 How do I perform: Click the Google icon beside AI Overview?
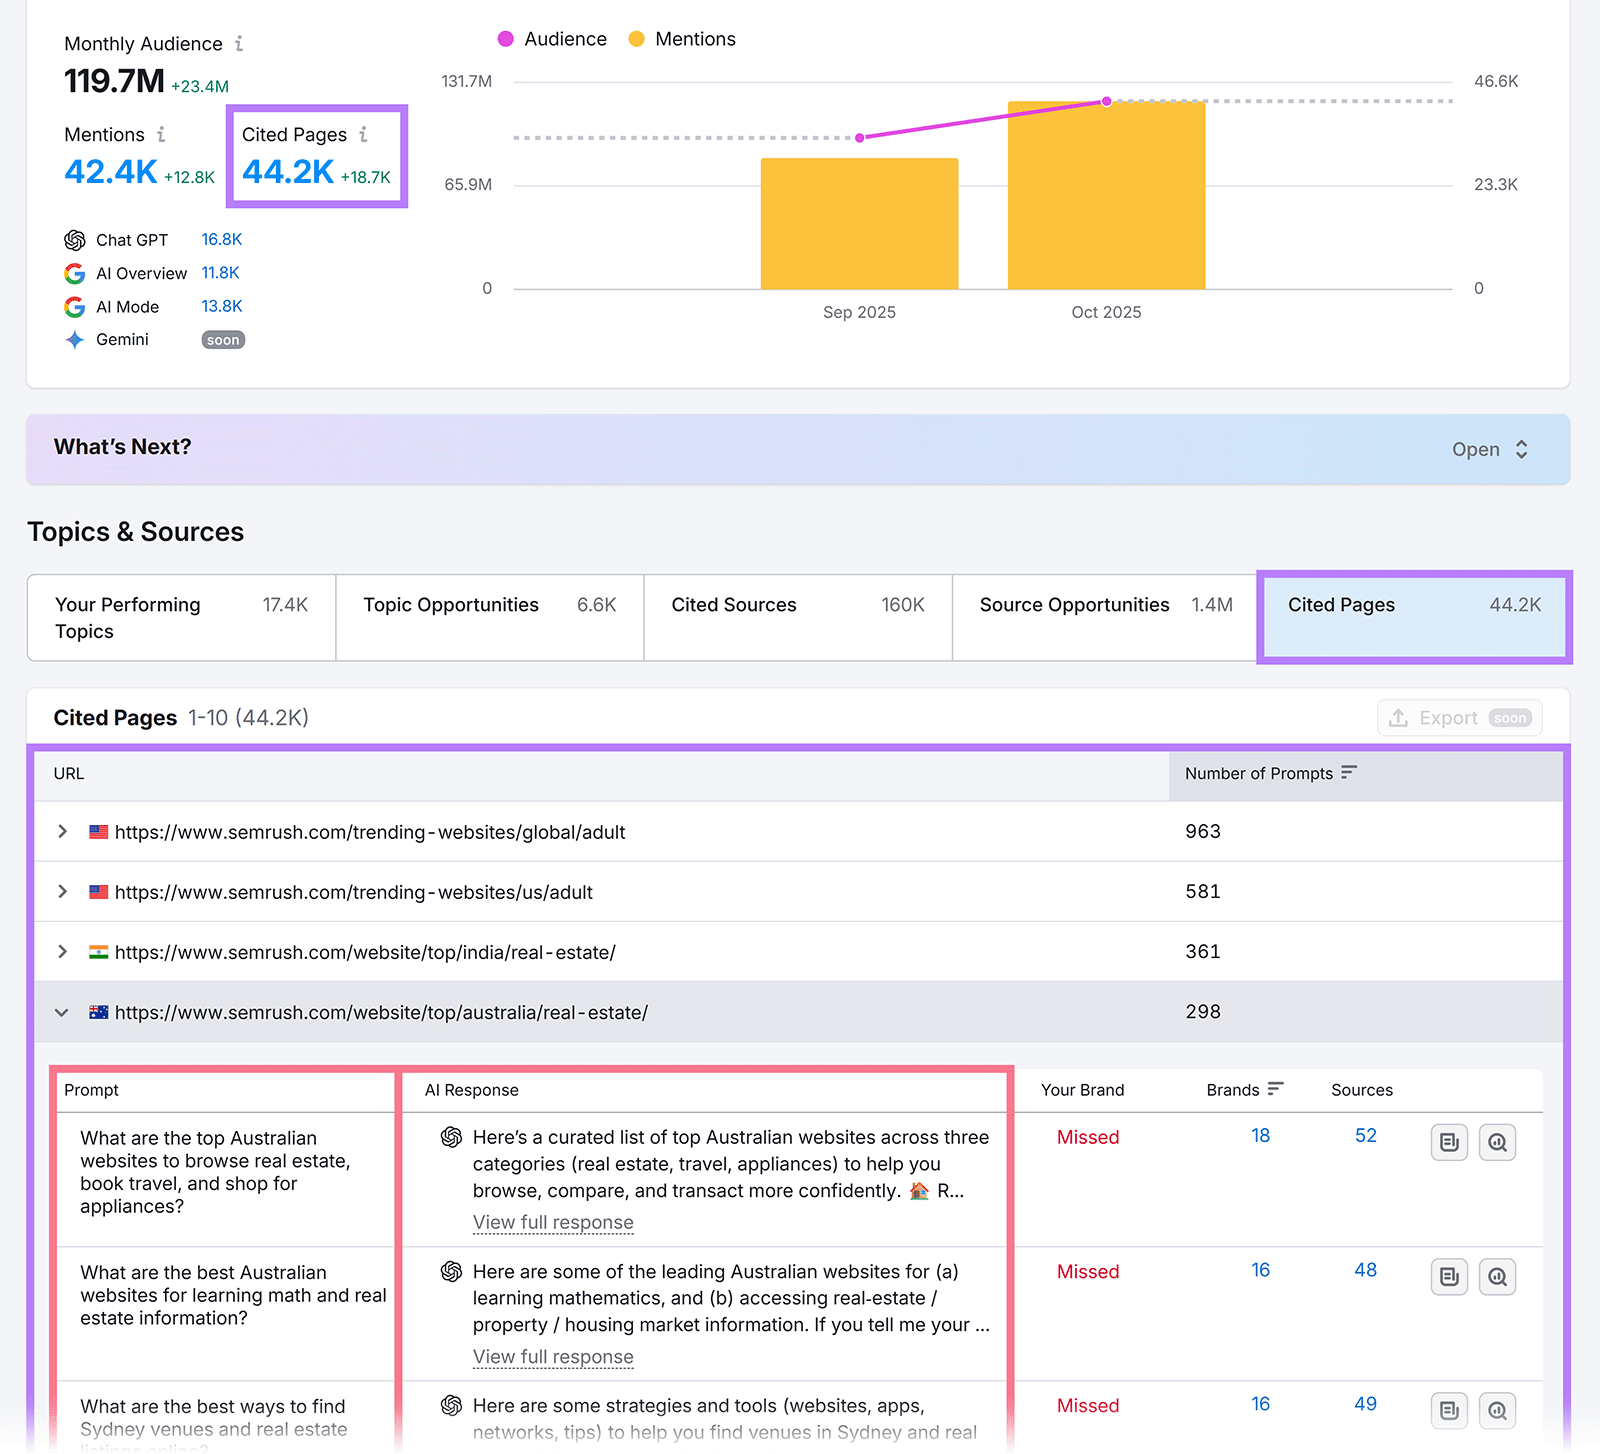tap(75, 273)
